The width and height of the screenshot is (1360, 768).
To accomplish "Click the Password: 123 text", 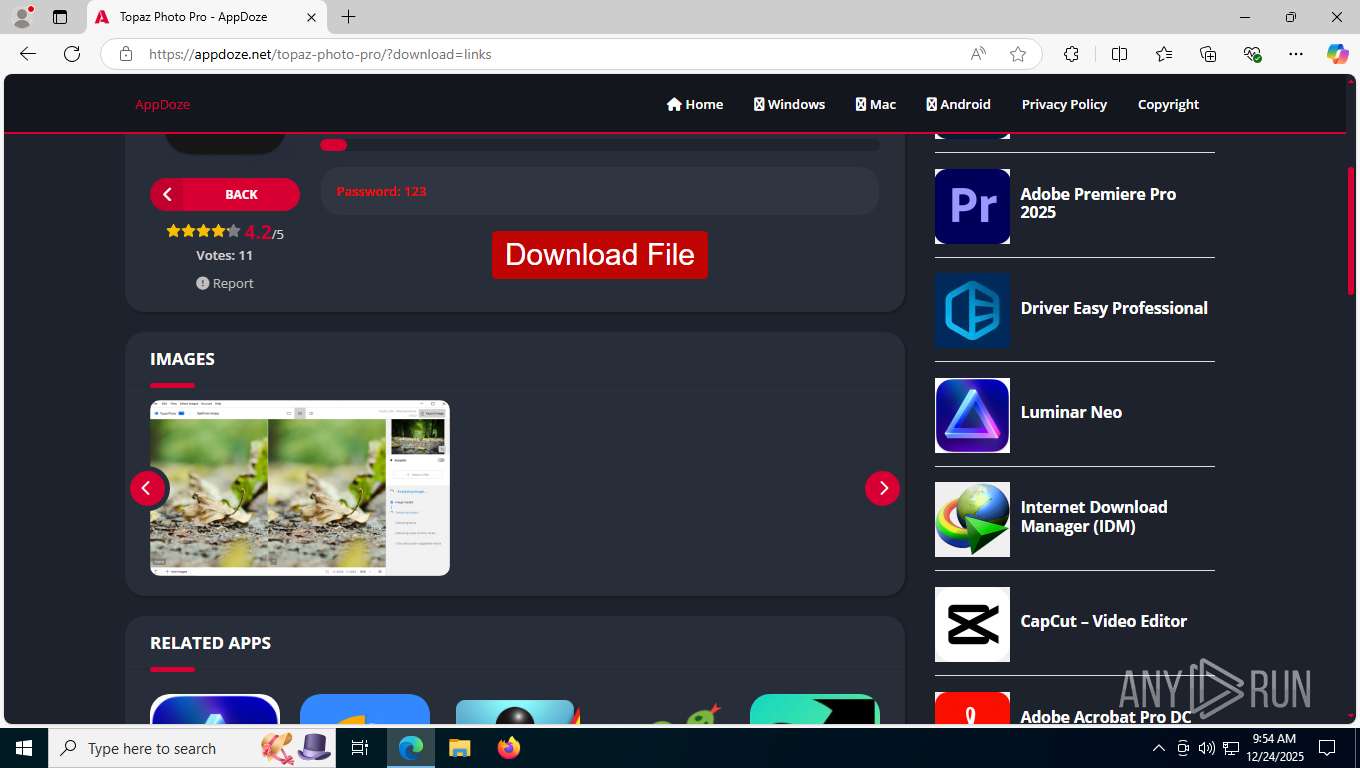I will pos(381,191).
